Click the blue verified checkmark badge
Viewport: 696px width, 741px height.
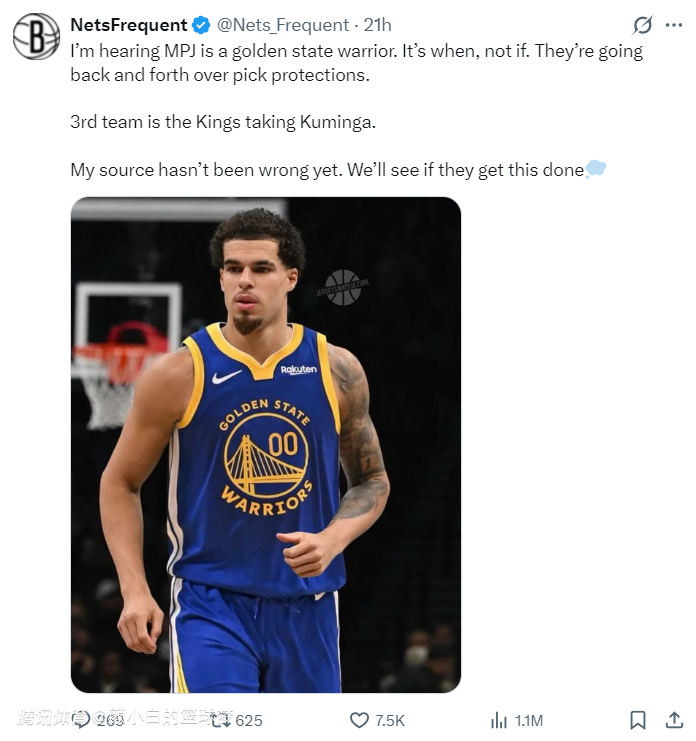click(x=201, y=25)
